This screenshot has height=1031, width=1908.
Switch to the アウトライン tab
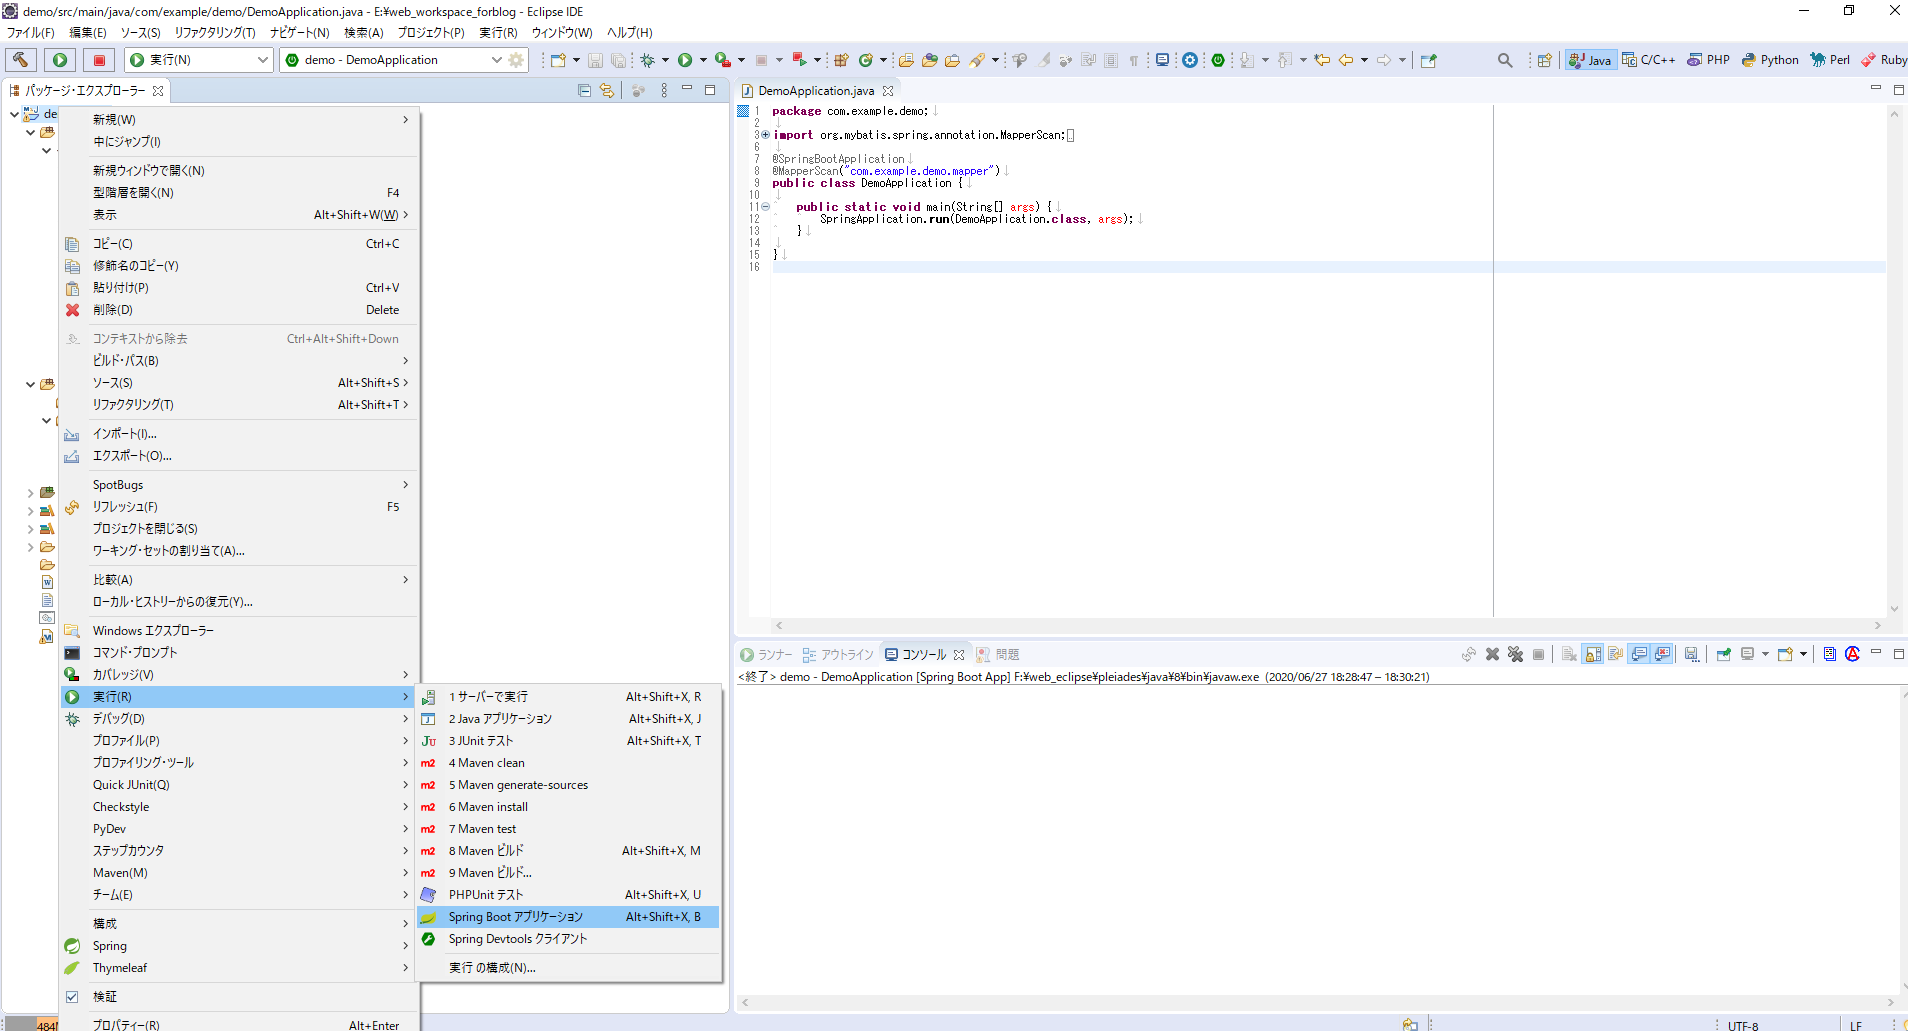point(838,655)
